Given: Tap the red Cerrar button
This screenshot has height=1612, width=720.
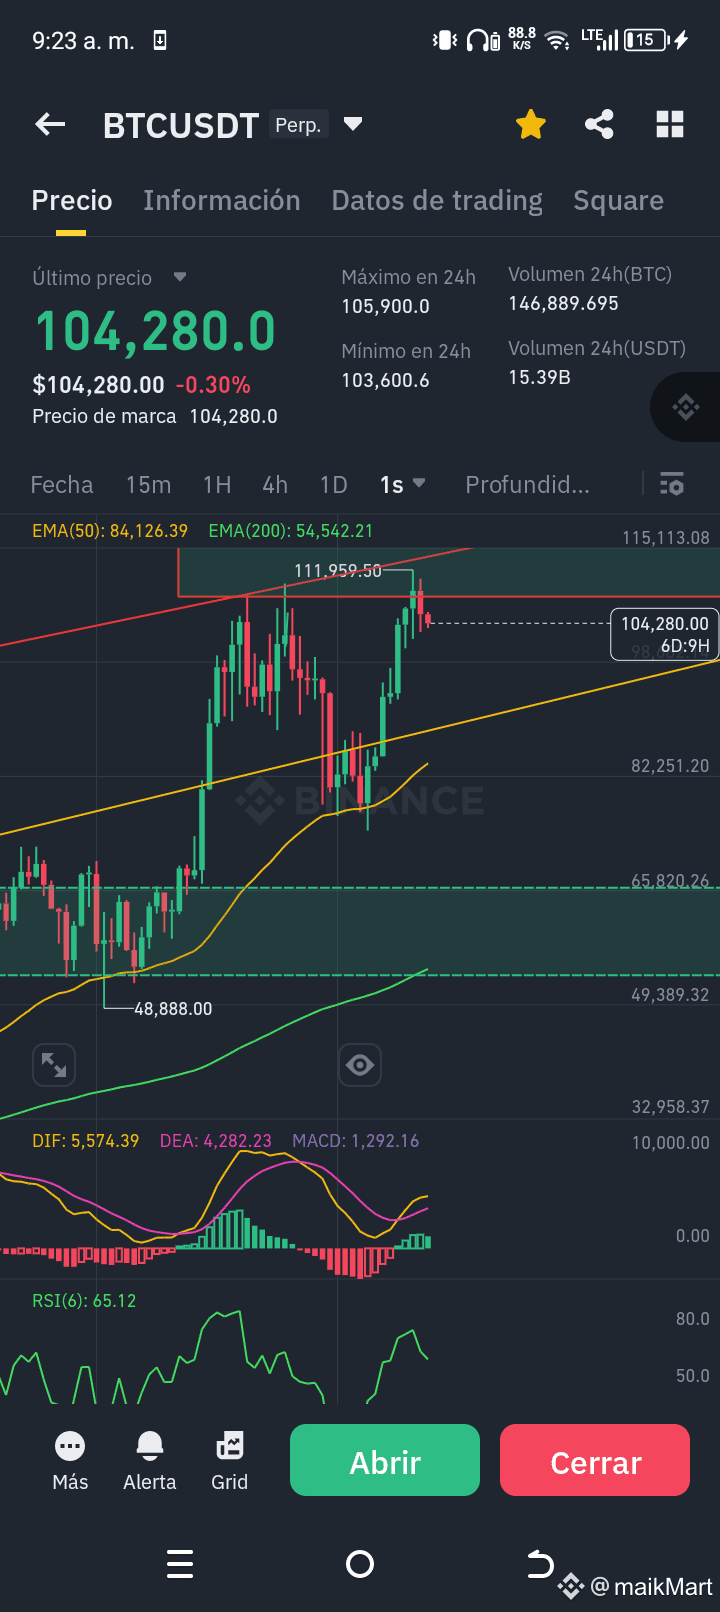Looking at the screenshot, I should (x=595, y=1460).
